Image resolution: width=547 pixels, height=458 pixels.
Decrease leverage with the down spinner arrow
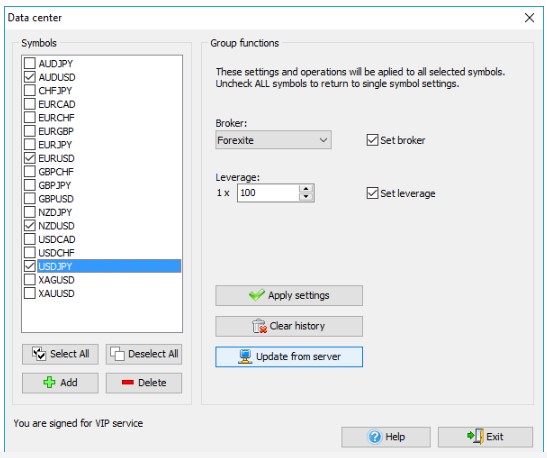306,197
